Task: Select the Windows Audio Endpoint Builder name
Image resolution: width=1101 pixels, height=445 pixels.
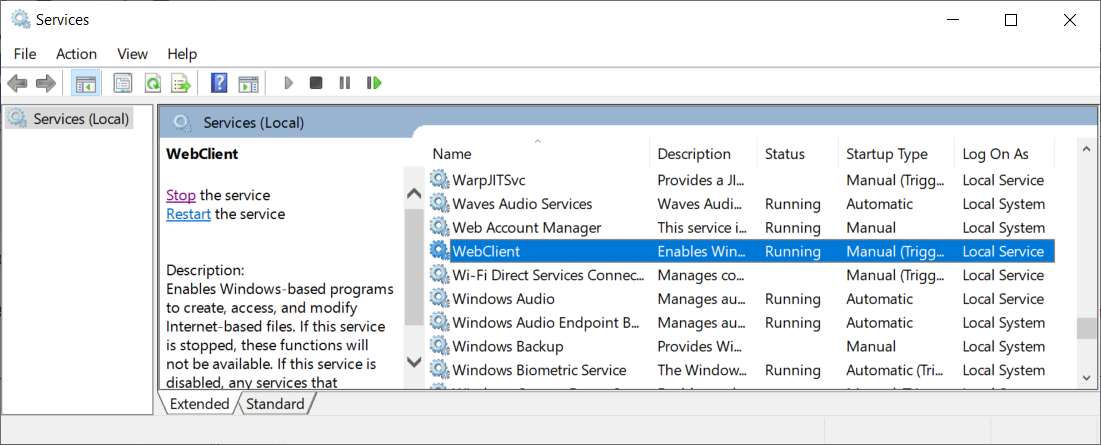Action: click(546, 322)
